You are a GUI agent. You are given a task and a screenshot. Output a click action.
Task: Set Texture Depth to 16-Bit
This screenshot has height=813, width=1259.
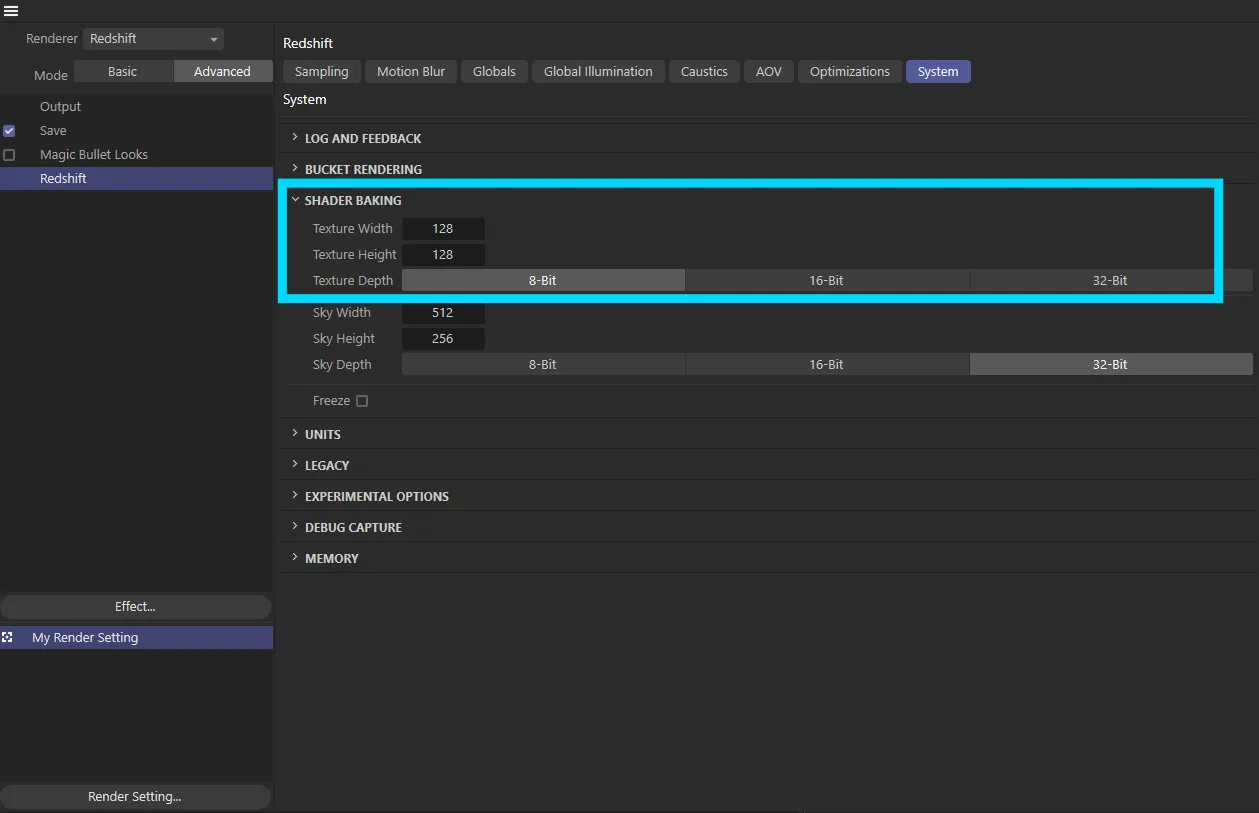(826, 281)
